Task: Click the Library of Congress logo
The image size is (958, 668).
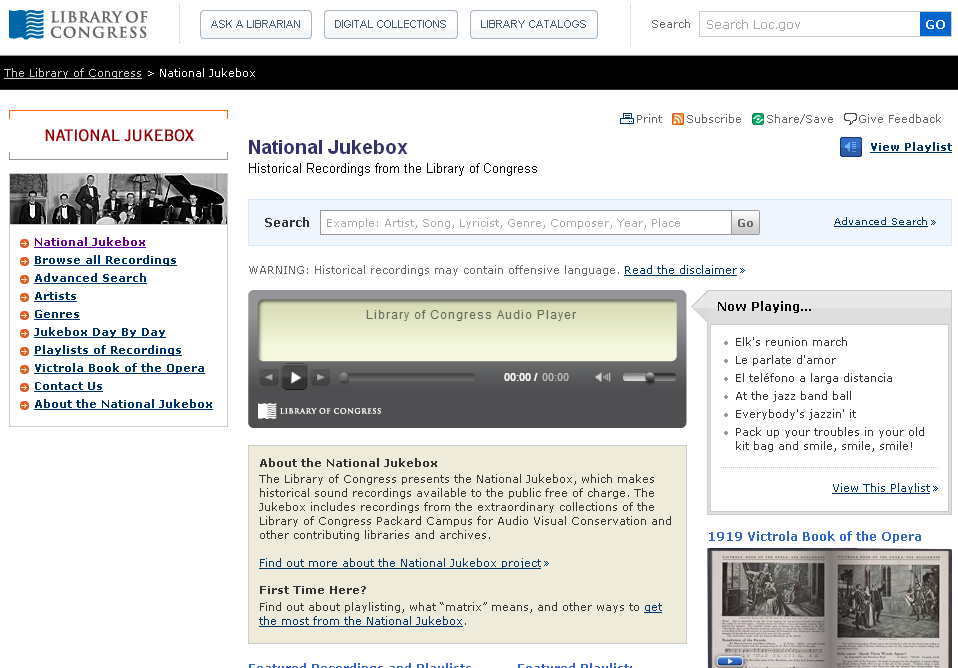Action: (78, 24)
